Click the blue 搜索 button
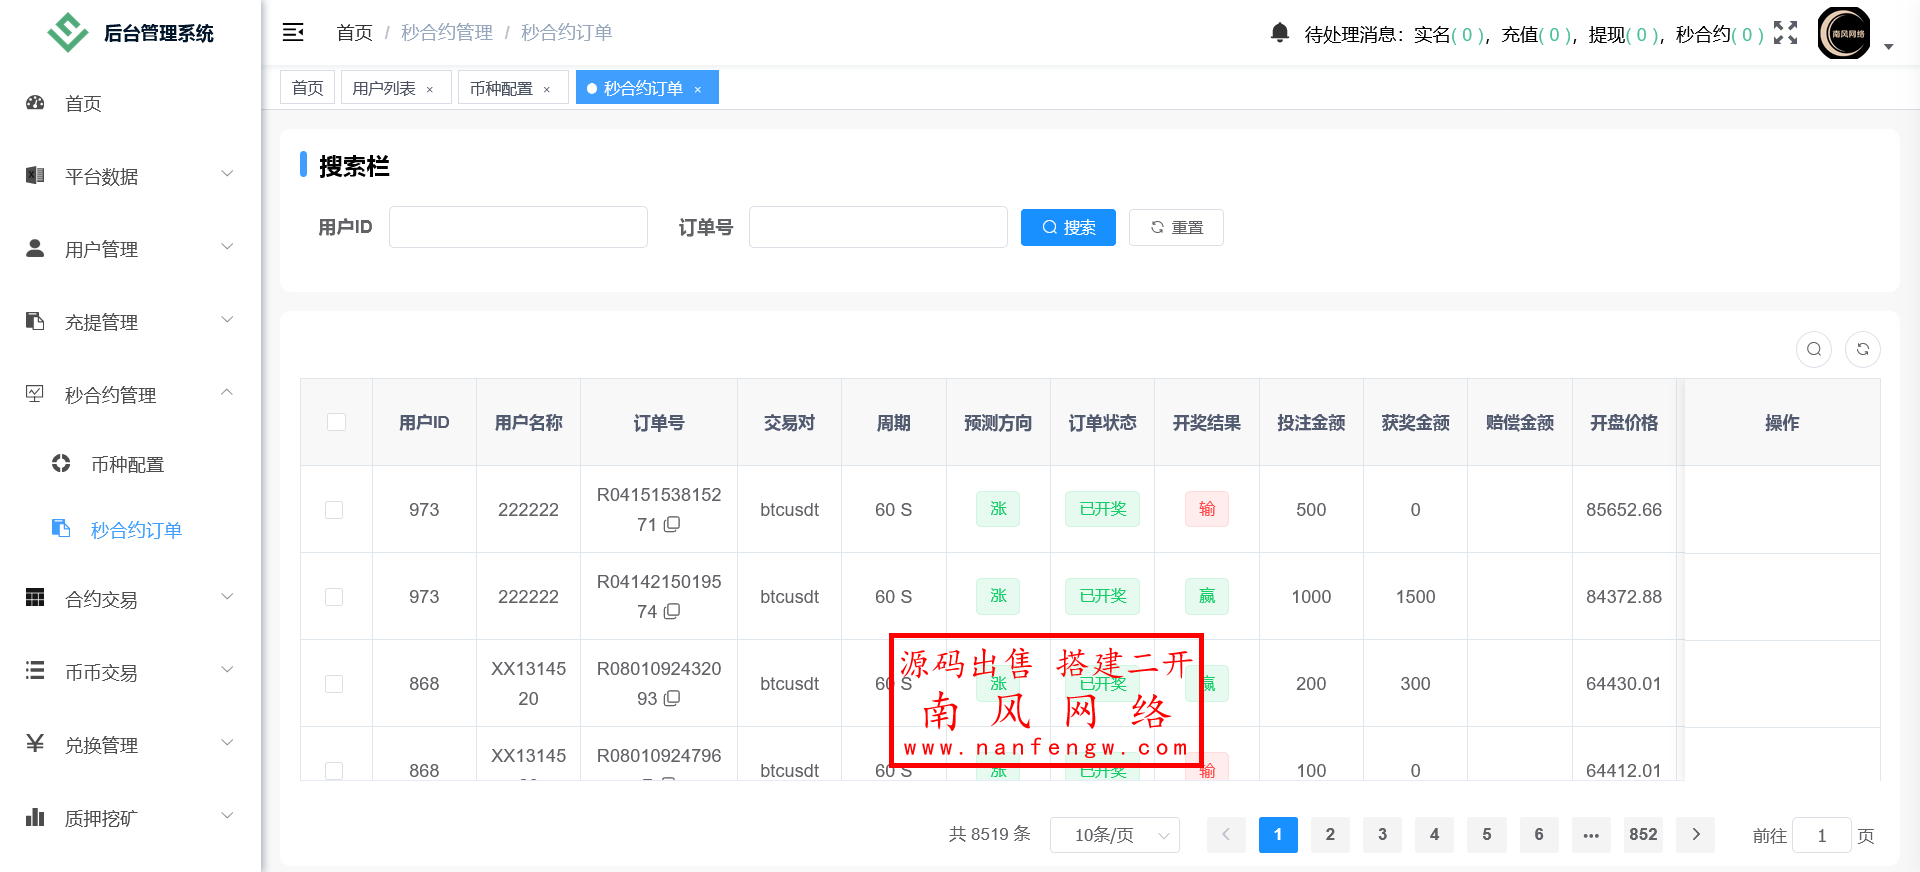The image size is (1920, 872). [1067, 227]
